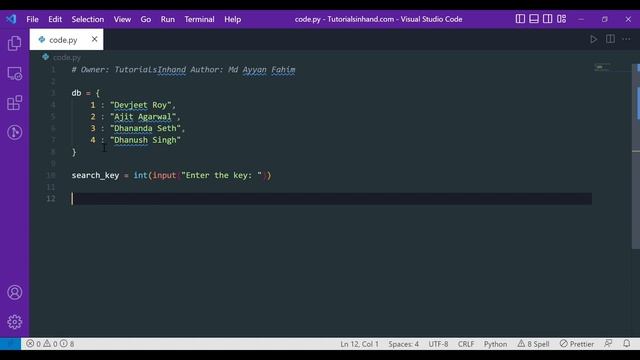Close the code.py tab
Image resolution: width=640 pixels, height=360 pixels.
(x=94, y=39)
